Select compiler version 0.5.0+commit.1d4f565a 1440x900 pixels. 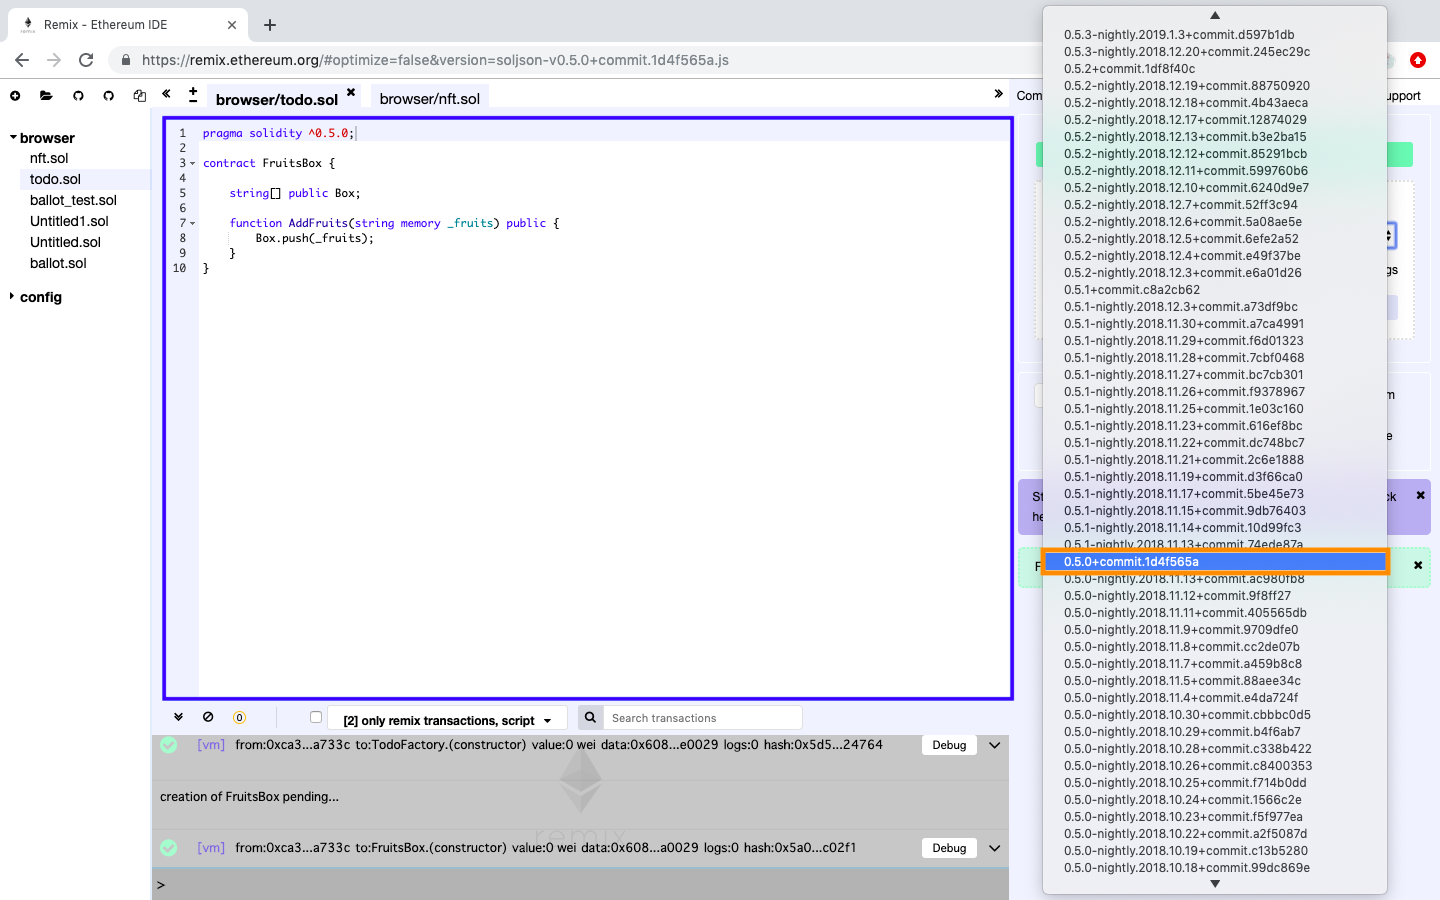(x=1215, y=562)
